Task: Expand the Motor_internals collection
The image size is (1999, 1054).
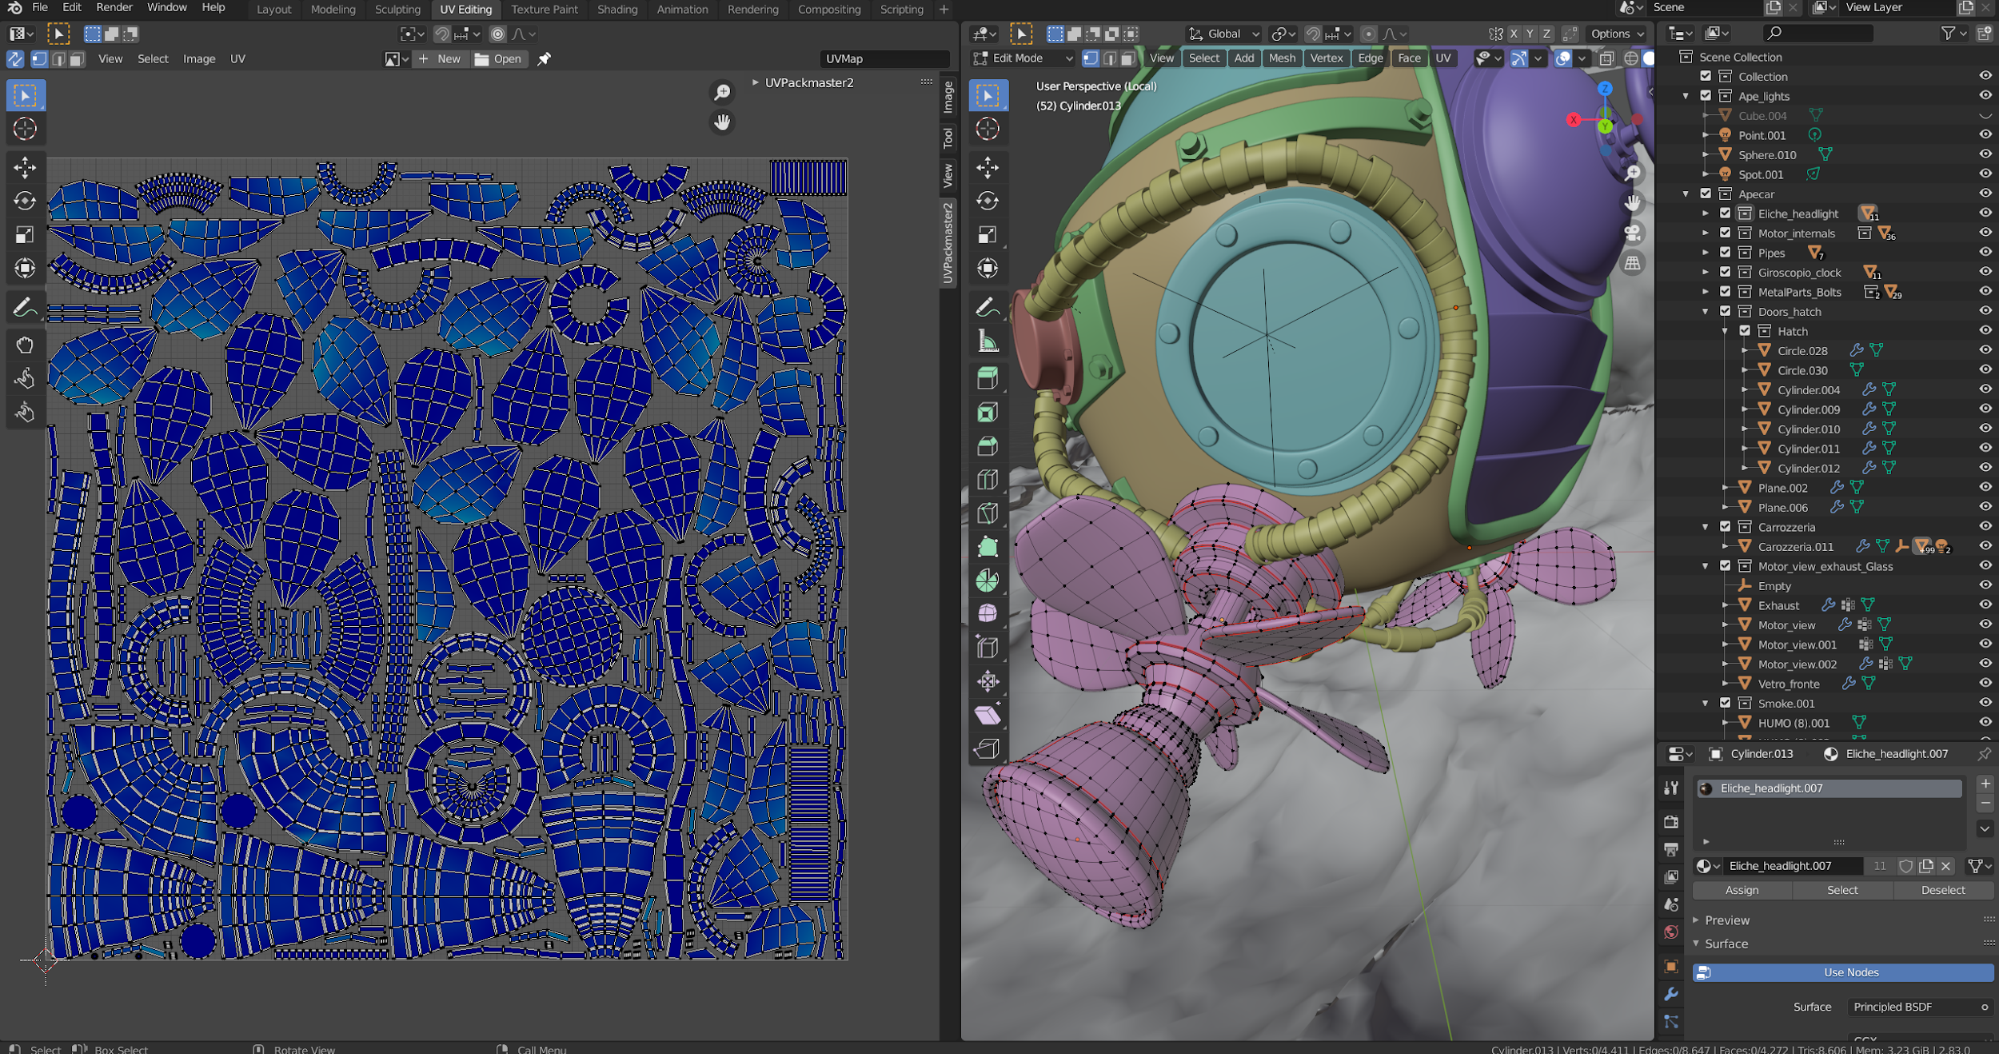Action: tap(1706, 233)
